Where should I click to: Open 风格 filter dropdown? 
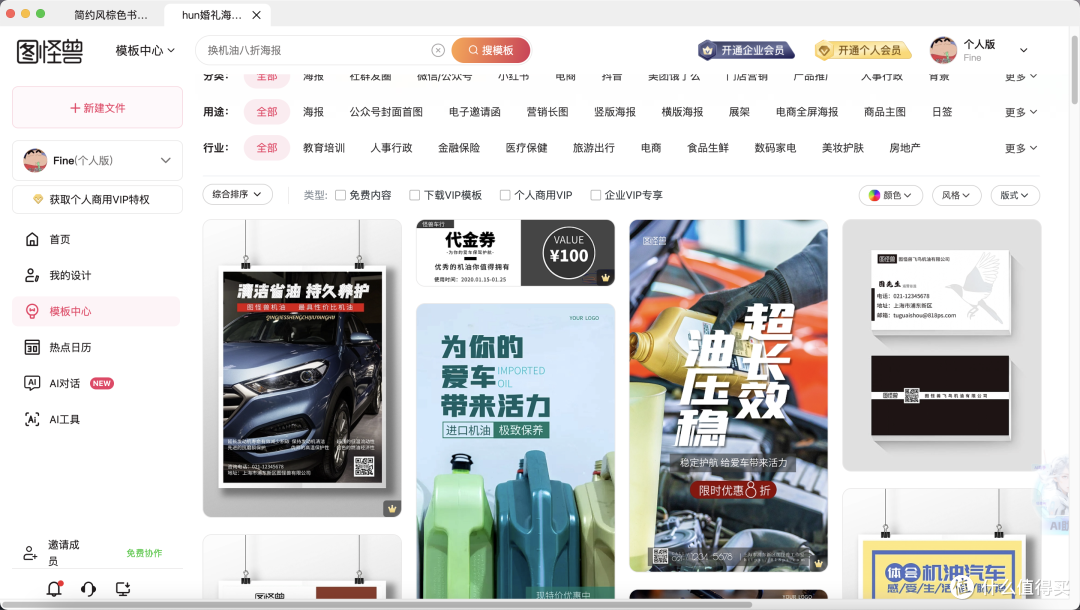pos(956,196)
